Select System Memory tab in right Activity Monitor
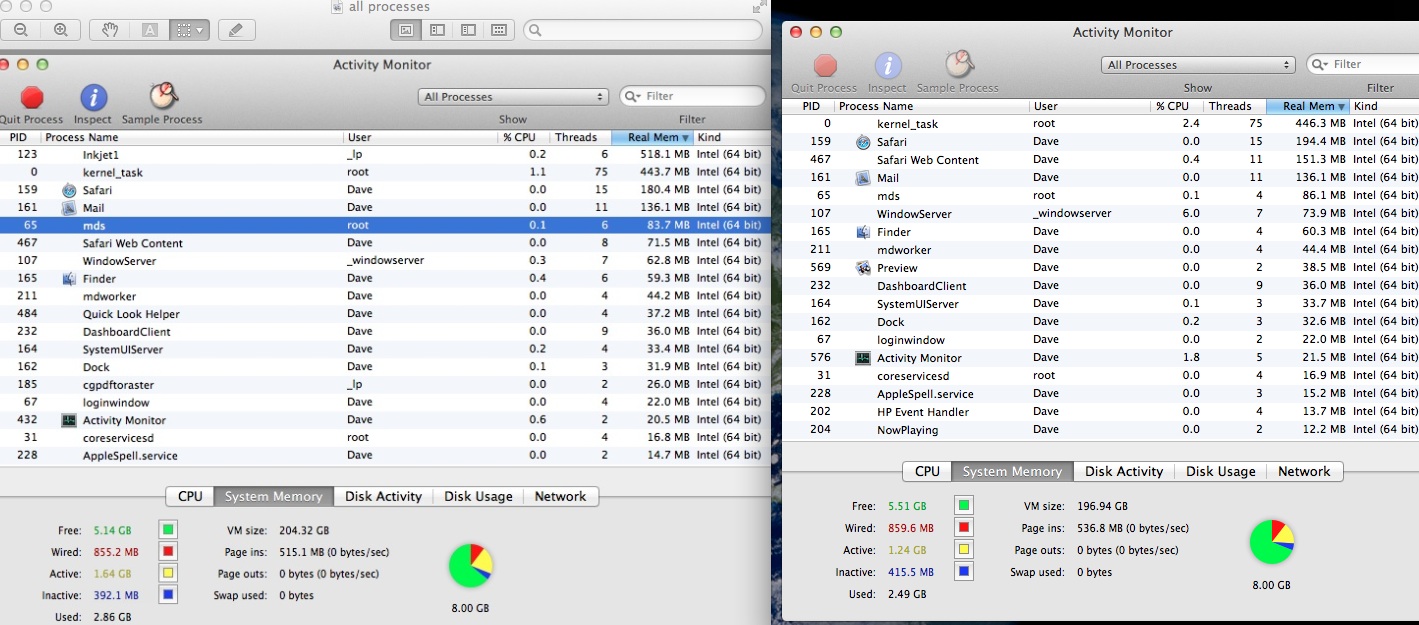This screenshot has height=625, width=1419. pos(1012,471)
